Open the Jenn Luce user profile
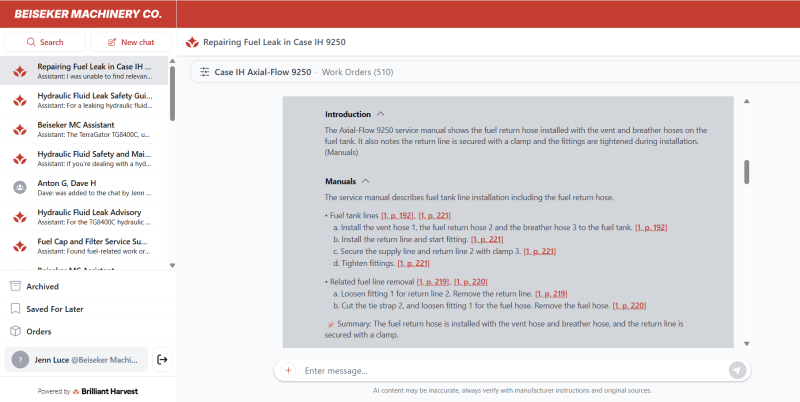This screenshot has width=800, height=402. pos(76,360)
